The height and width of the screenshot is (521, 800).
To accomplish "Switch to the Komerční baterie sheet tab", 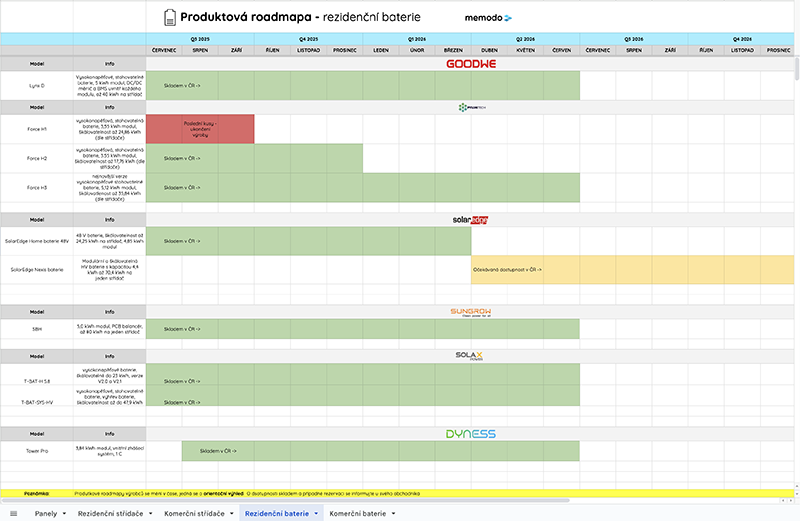I will tap(358, 513).
